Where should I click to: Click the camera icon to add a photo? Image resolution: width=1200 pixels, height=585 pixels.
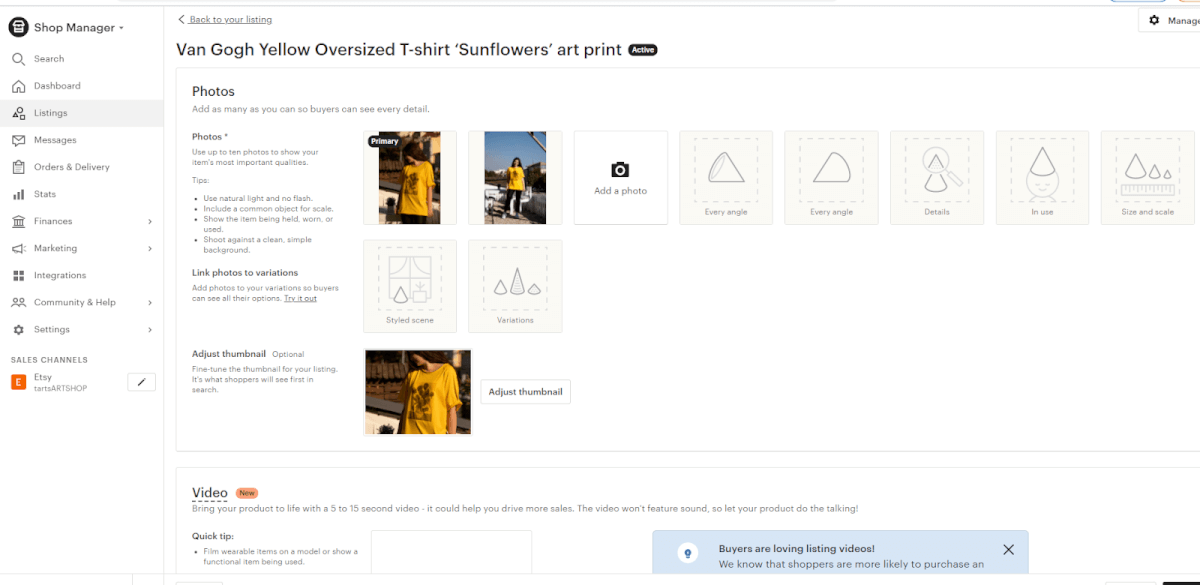[x=620, y=170]
